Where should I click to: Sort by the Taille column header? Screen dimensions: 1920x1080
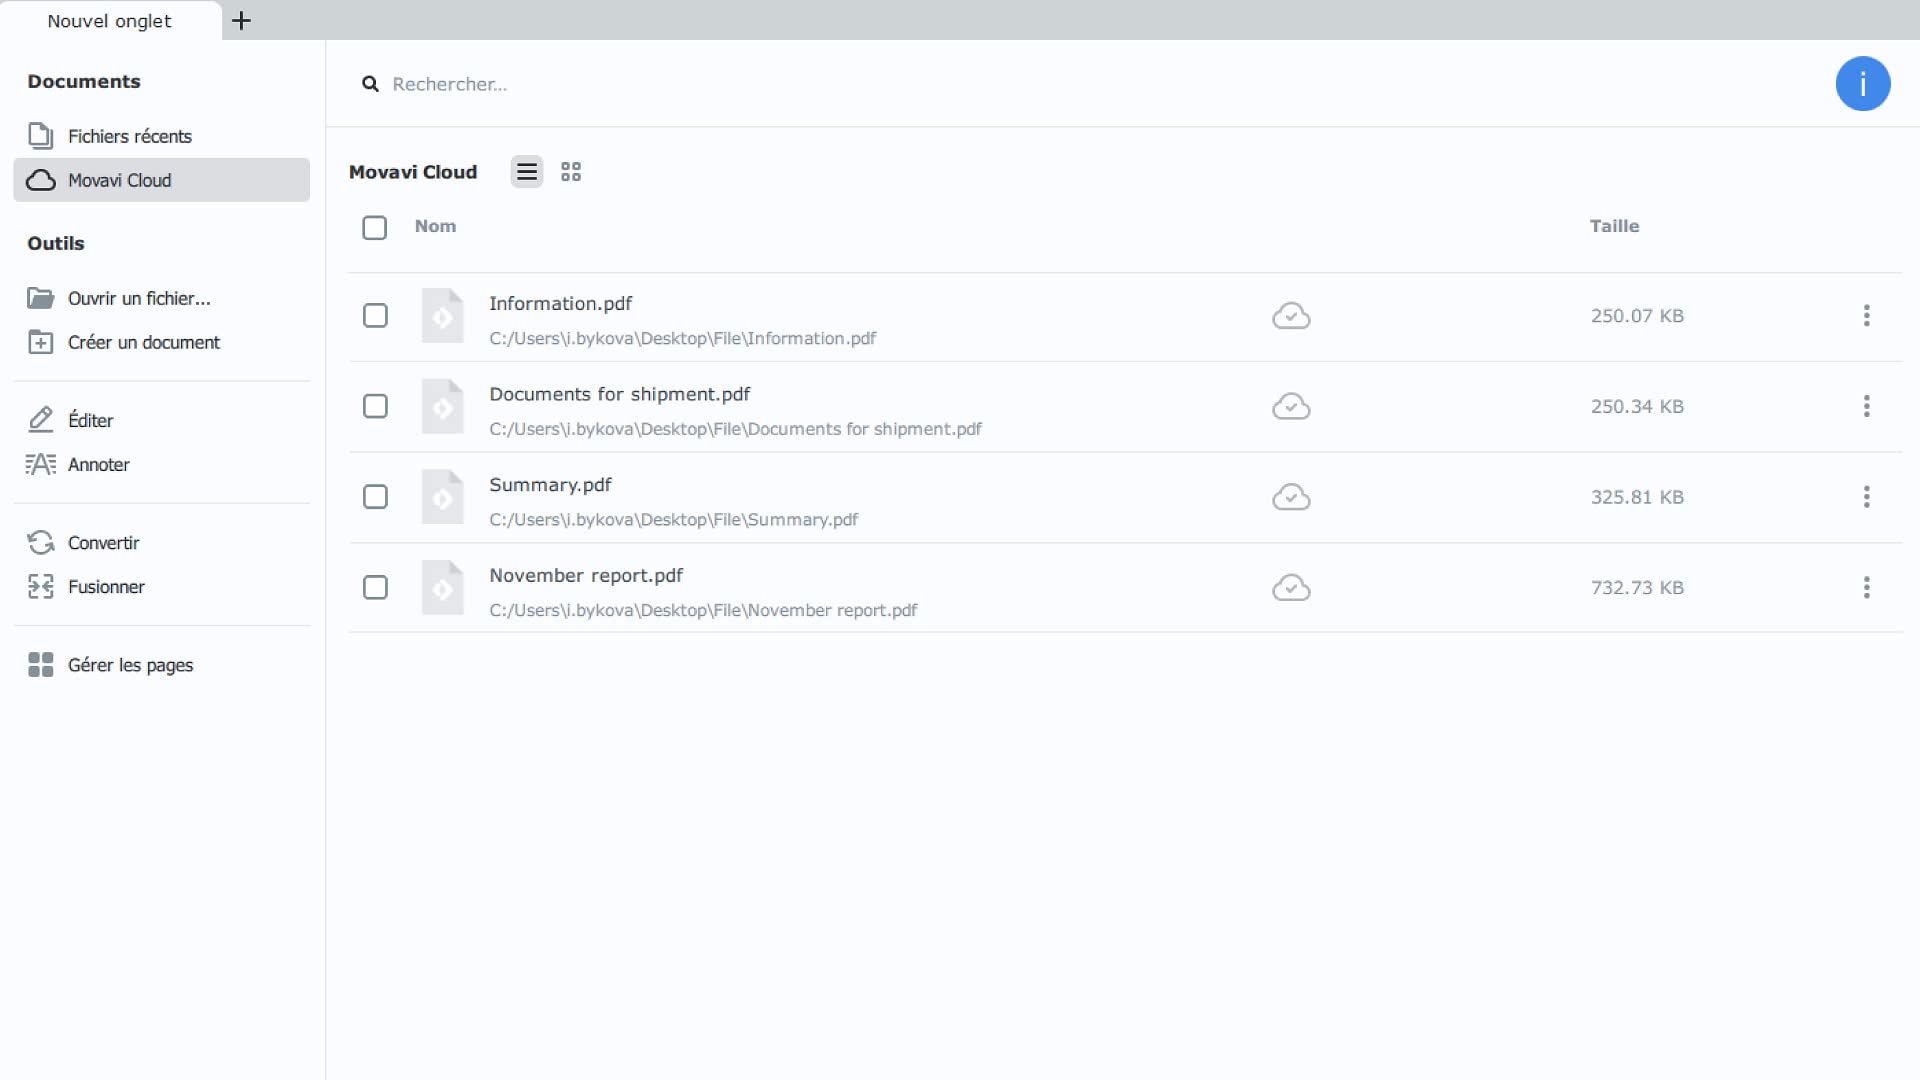point(1614,226)
